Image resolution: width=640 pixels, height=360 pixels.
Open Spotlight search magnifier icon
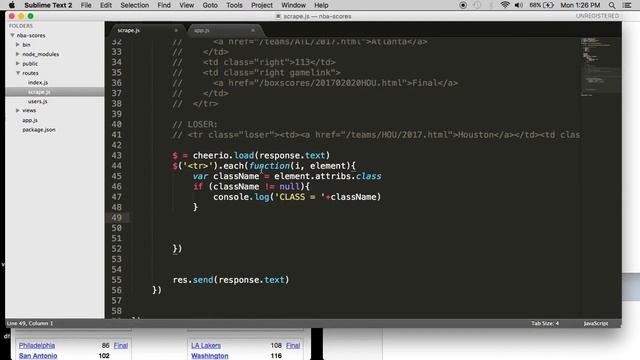point(612,5)
